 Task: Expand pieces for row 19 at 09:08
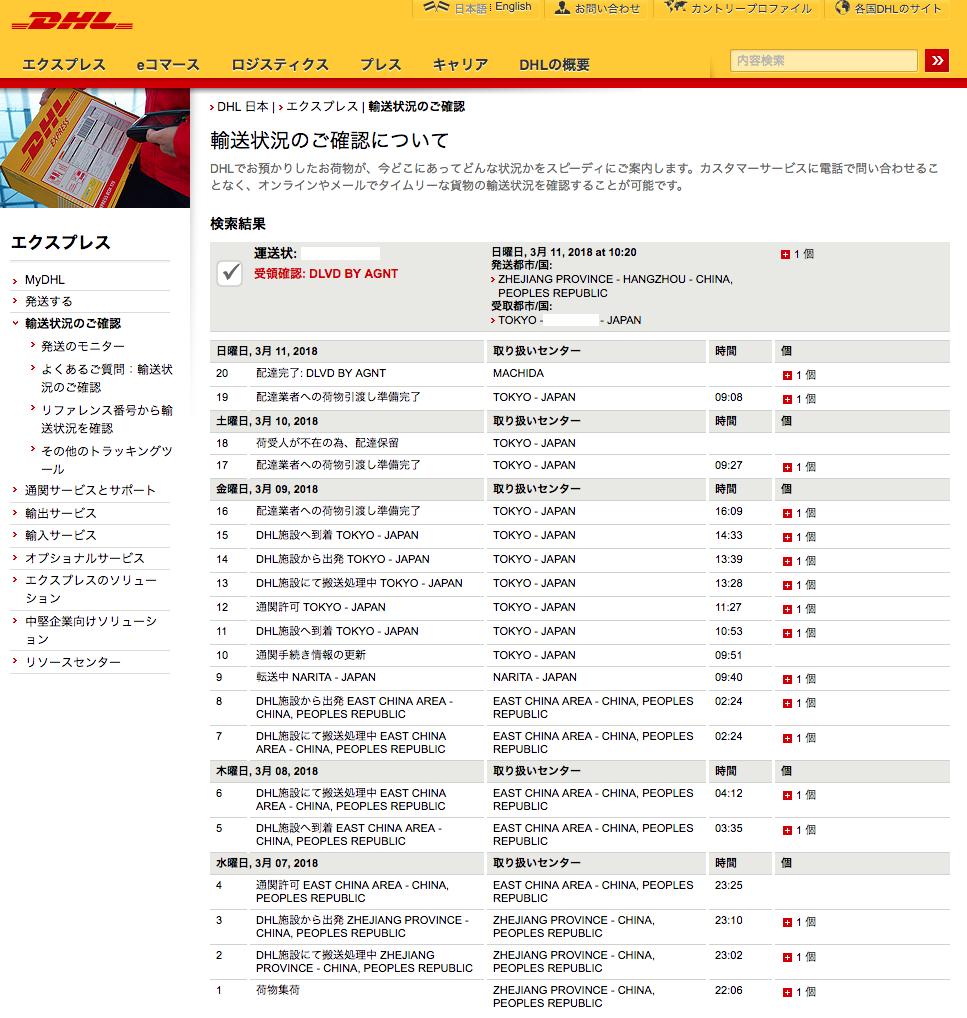(x=787, y=399)
